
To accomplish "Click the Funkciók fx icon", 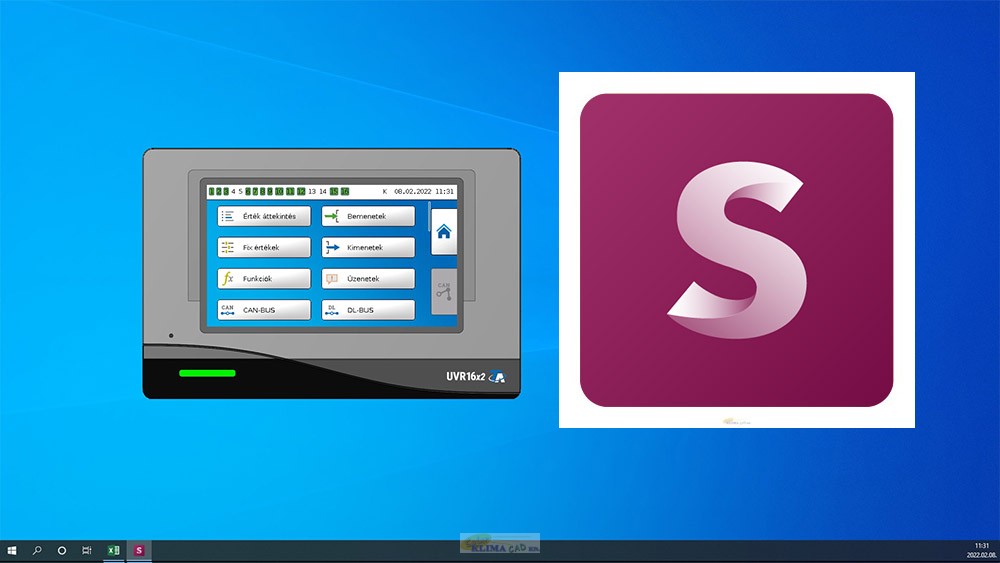I will (x=228, y=279).
